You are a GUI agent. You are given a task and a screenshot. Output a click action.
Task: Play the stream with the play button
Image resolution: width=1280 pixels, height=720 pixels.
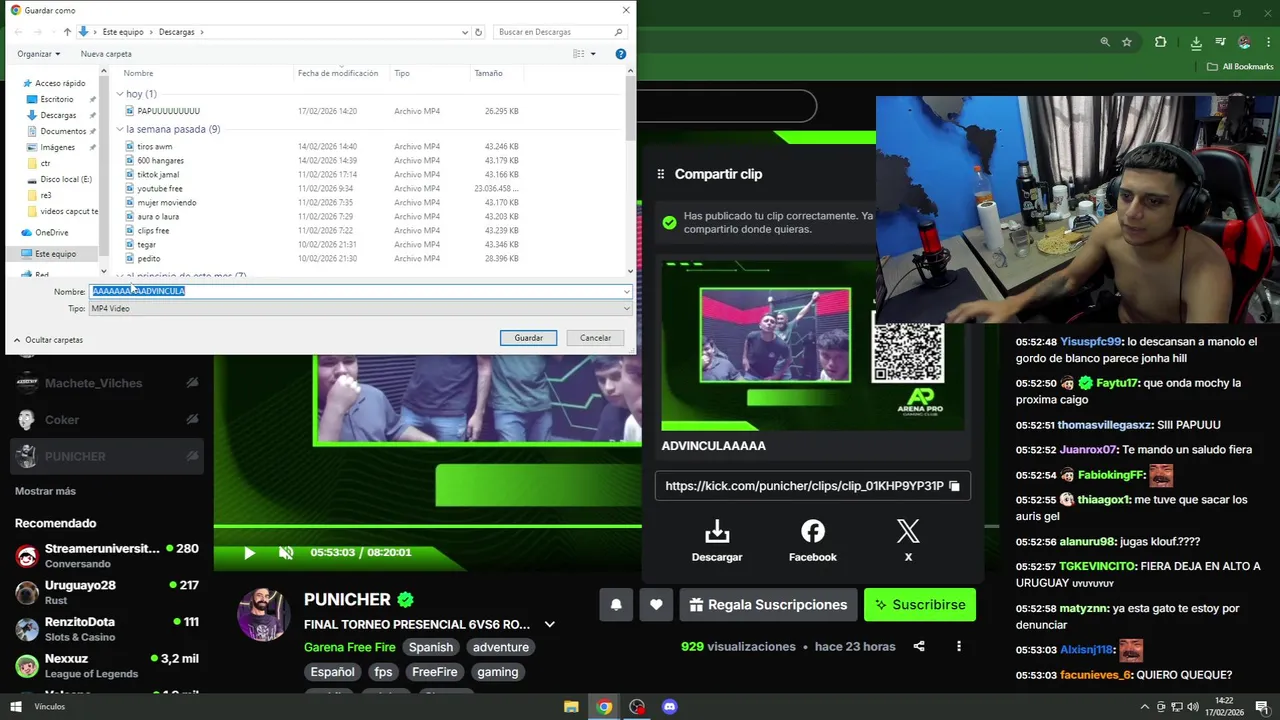pos(250,553)
